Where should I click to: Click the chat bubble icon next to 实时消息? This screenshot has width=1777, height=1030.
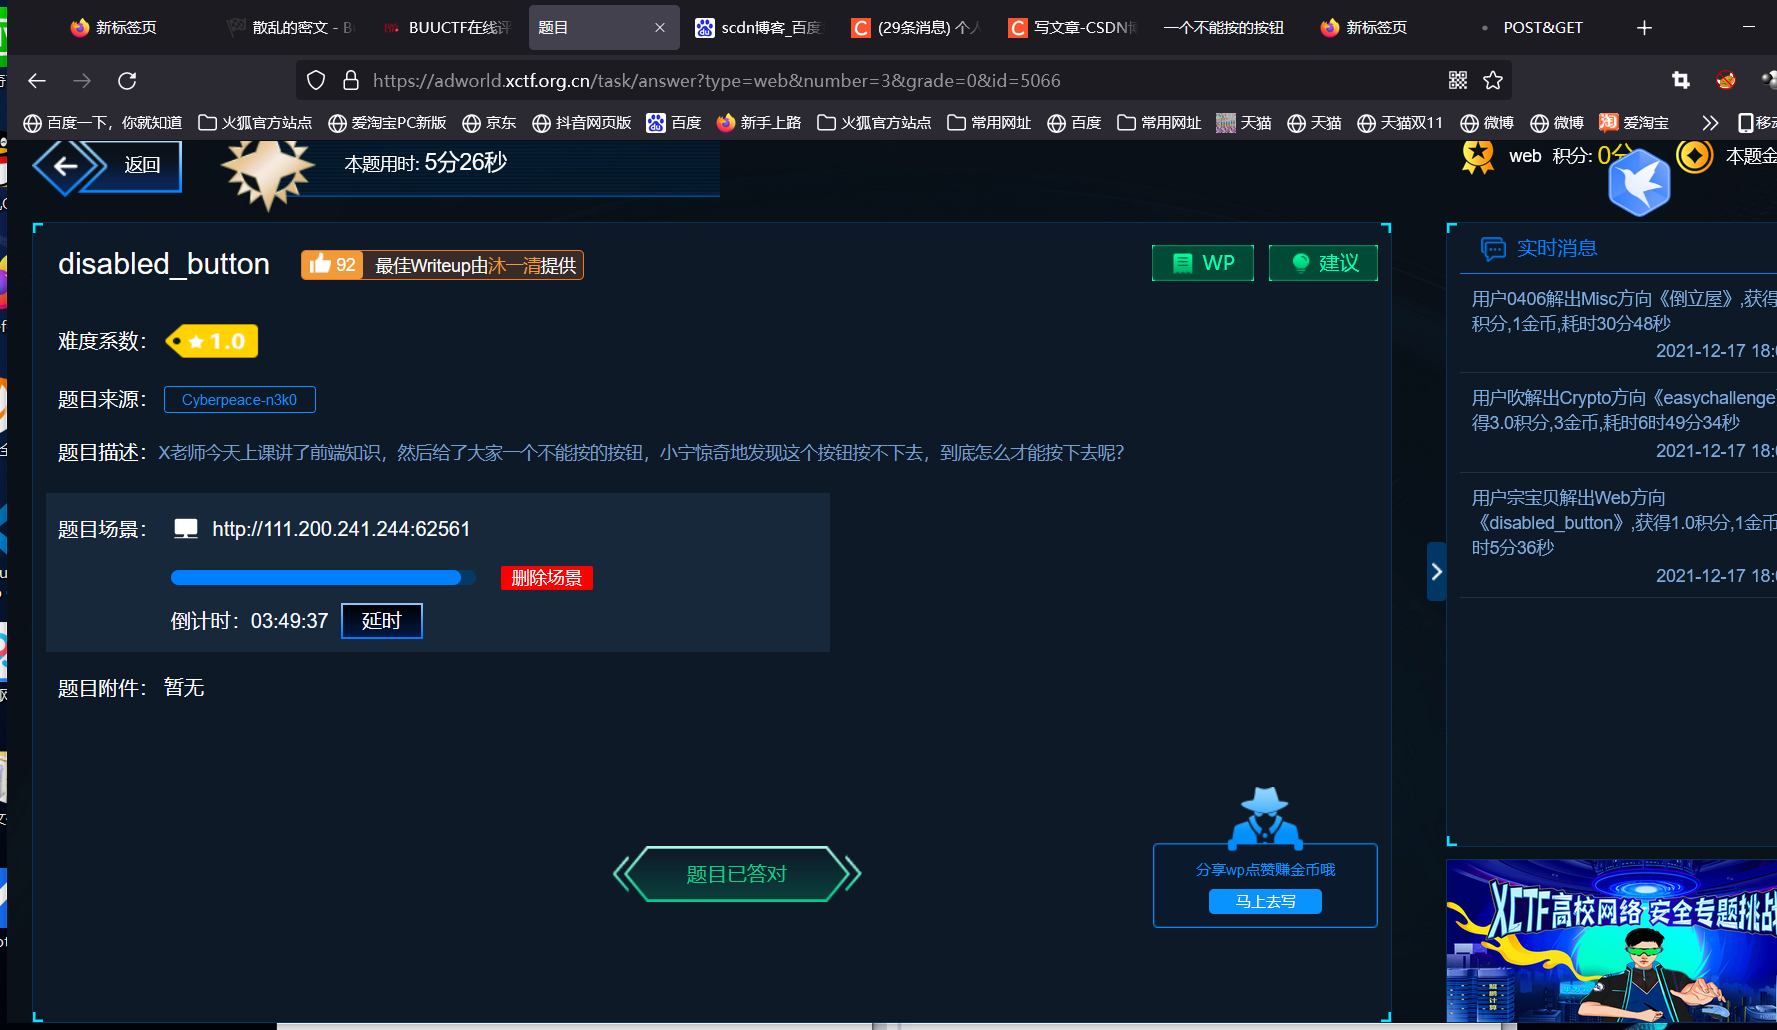coord(1494,248)
